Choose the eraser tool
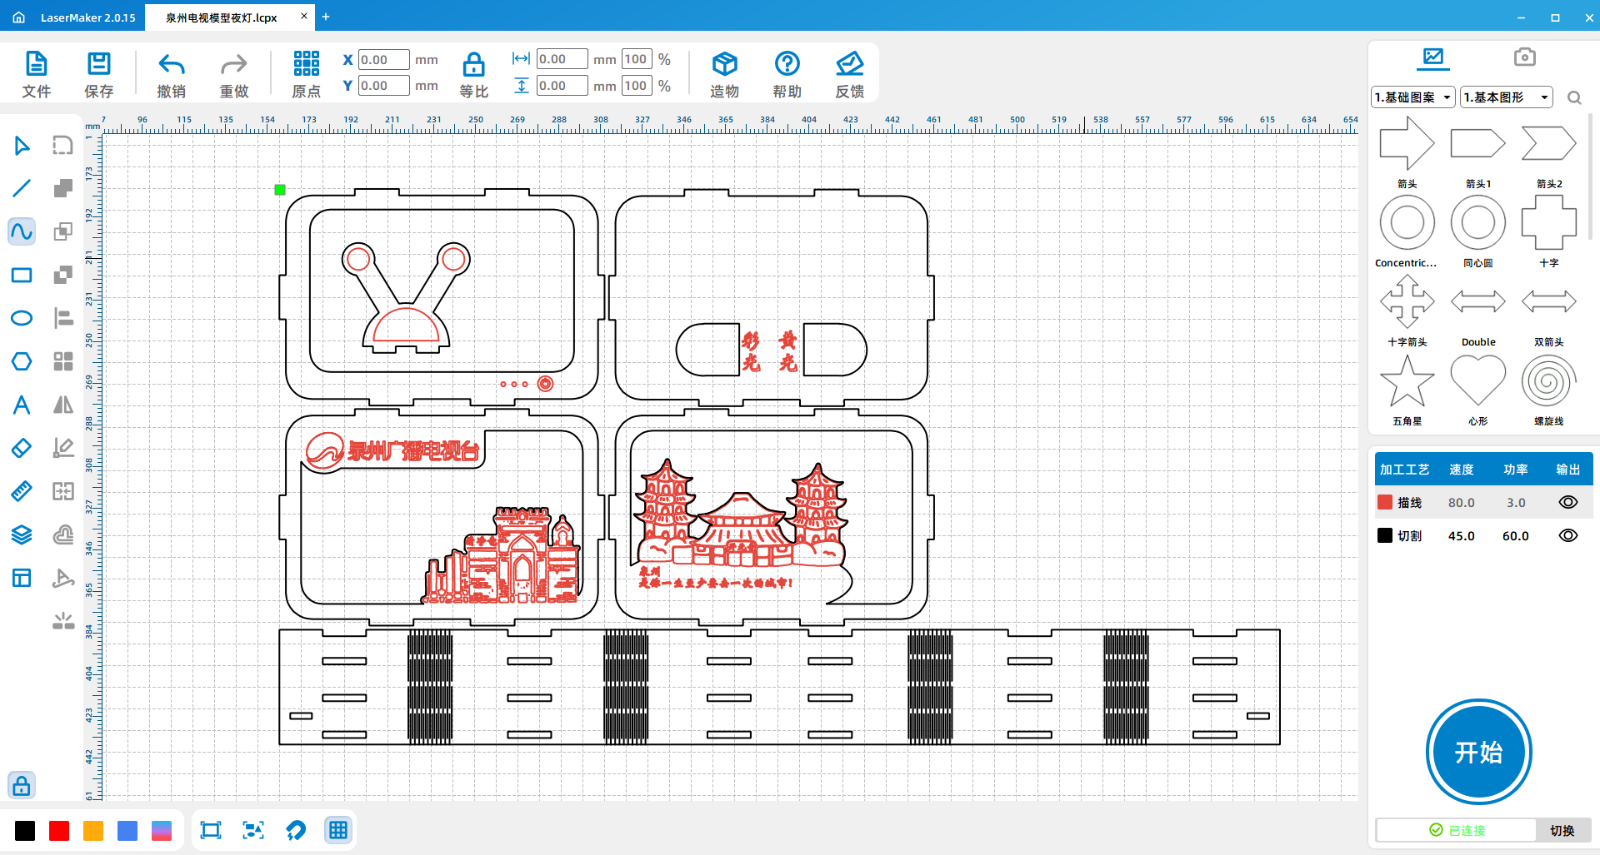Screen dimensions: 1600x855 (21, 448)
